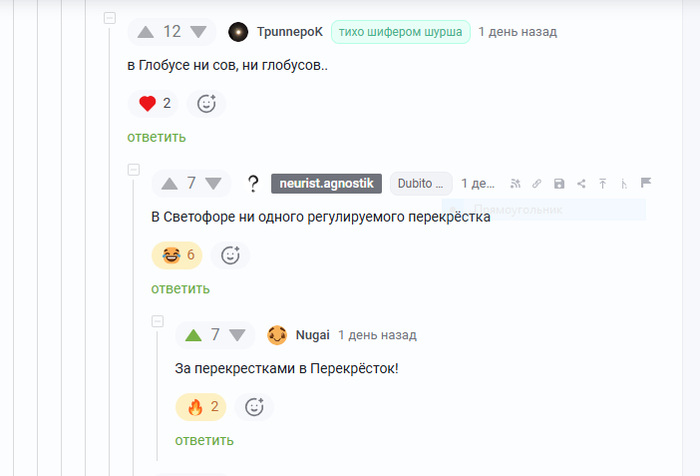700x476 pixels.
Task: Open neurist.agnostik's user profile
Action: pos(326,184)
